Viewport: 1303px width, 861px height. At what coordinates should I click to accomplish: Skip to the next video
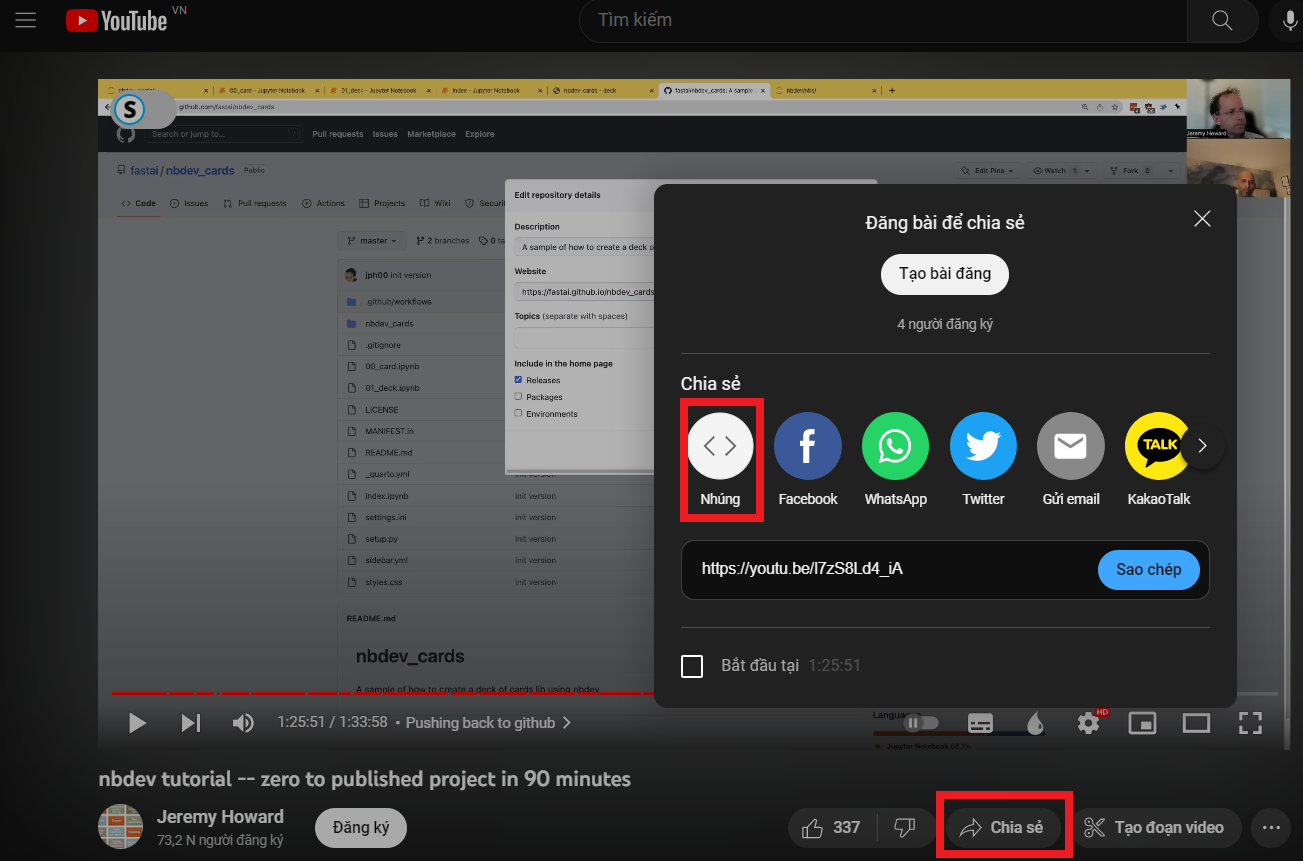click(190, 722)
